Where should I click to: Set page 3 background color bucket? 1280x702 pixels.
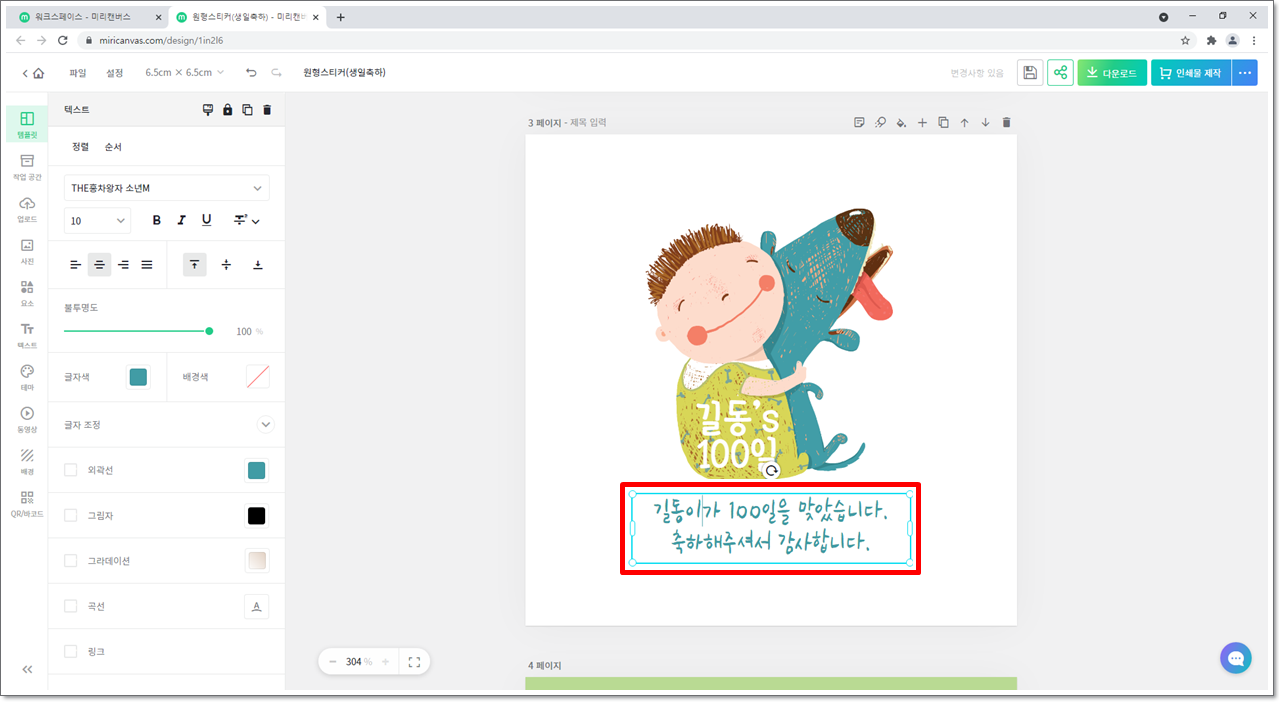(901, 123)
